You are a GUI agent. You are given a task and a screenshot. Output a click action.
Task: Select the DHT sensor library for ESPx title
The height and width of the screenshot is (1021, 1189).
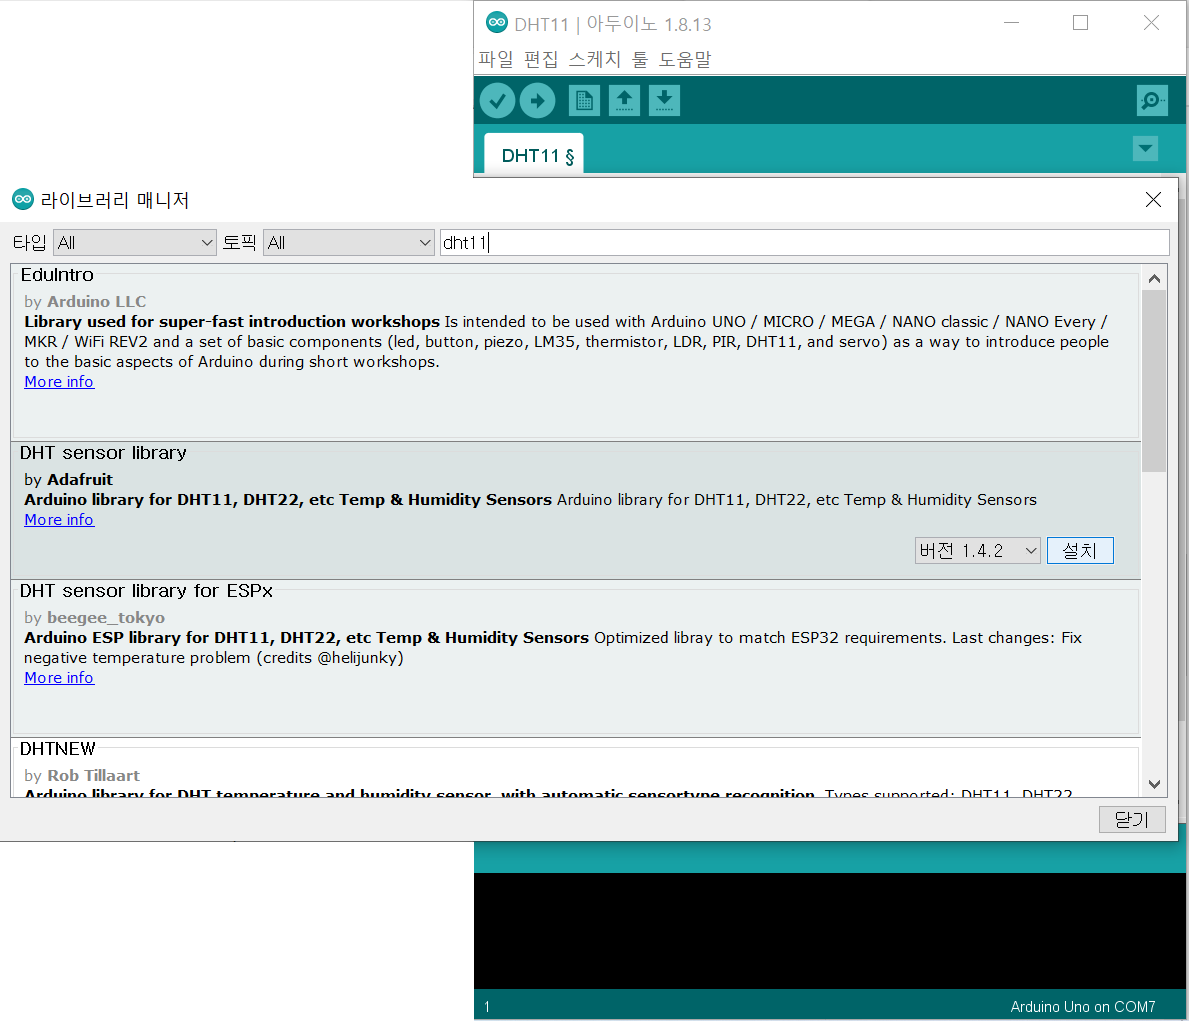click(146, 591)
